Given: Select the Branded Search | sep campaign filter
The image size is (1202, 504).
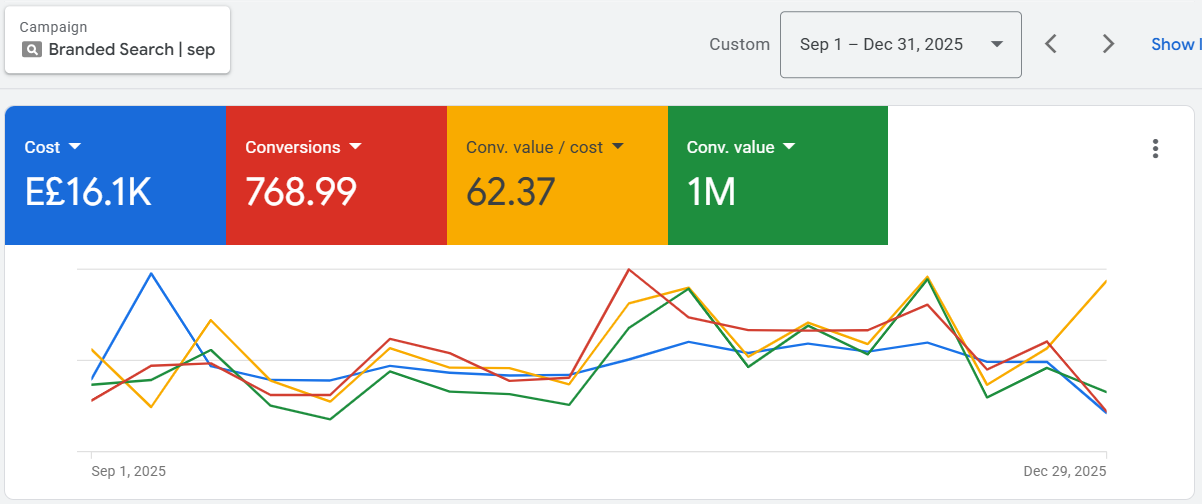Looking at the screenshot, I should click(x=131, y=50).
